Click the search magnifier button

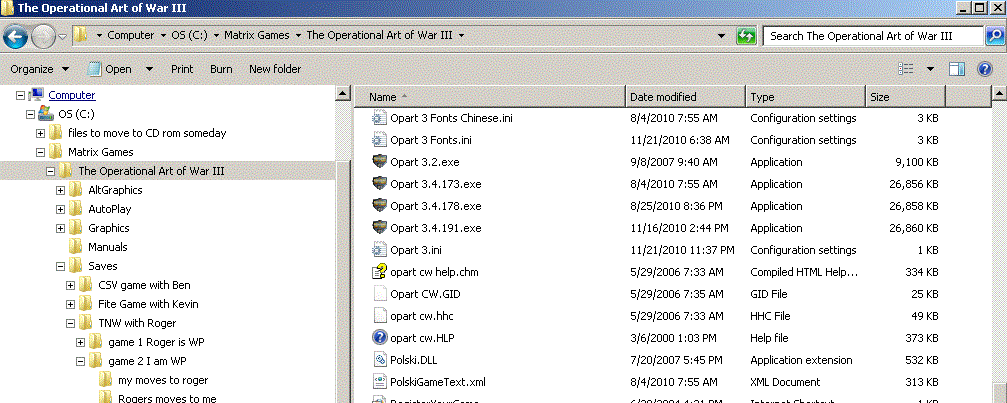click(x=994, y=36)
